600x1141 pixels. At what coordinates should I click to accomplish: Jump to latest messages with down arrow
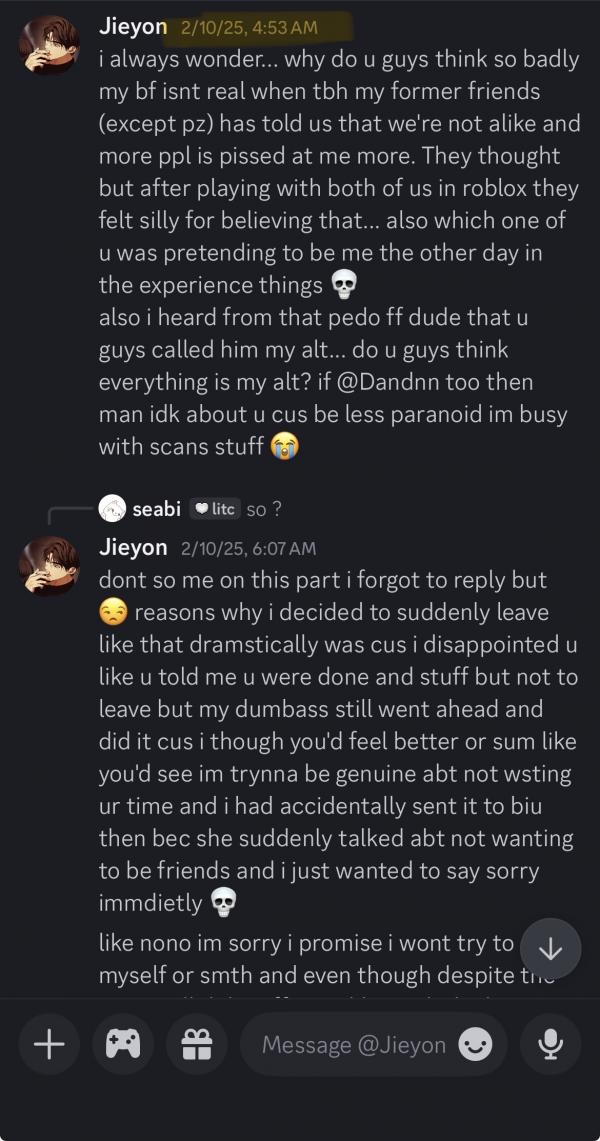tap(550, 949)
